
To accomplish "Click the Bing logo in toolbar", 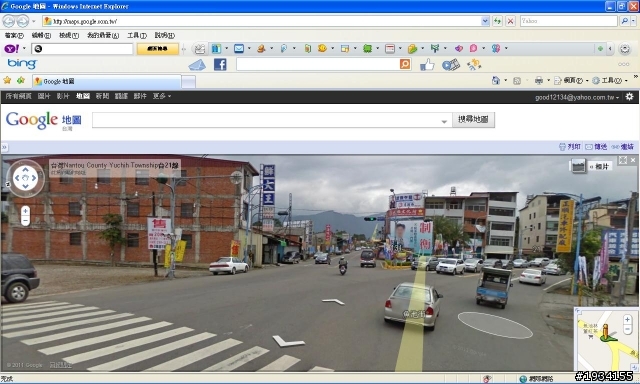I will click(x=22, y=64).
